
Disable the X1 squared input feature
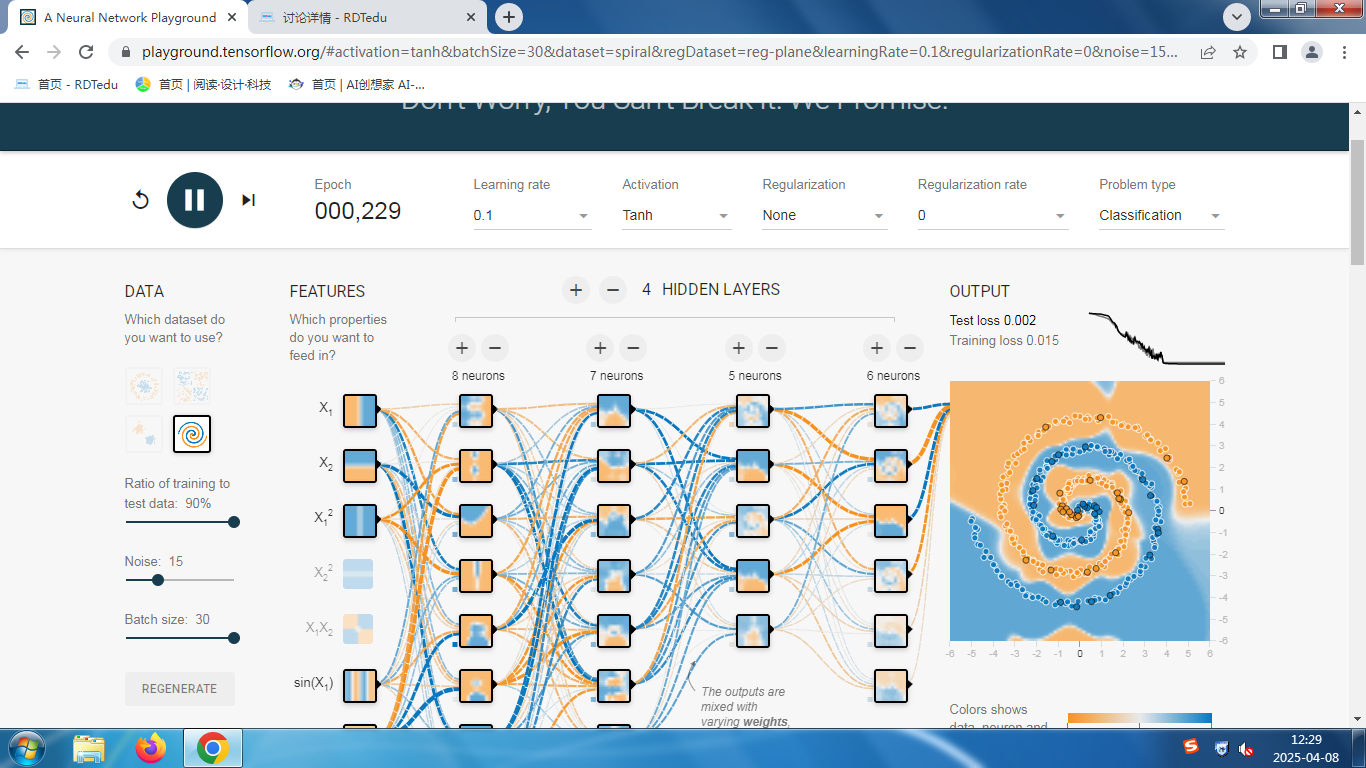click(x=359, y=521)
